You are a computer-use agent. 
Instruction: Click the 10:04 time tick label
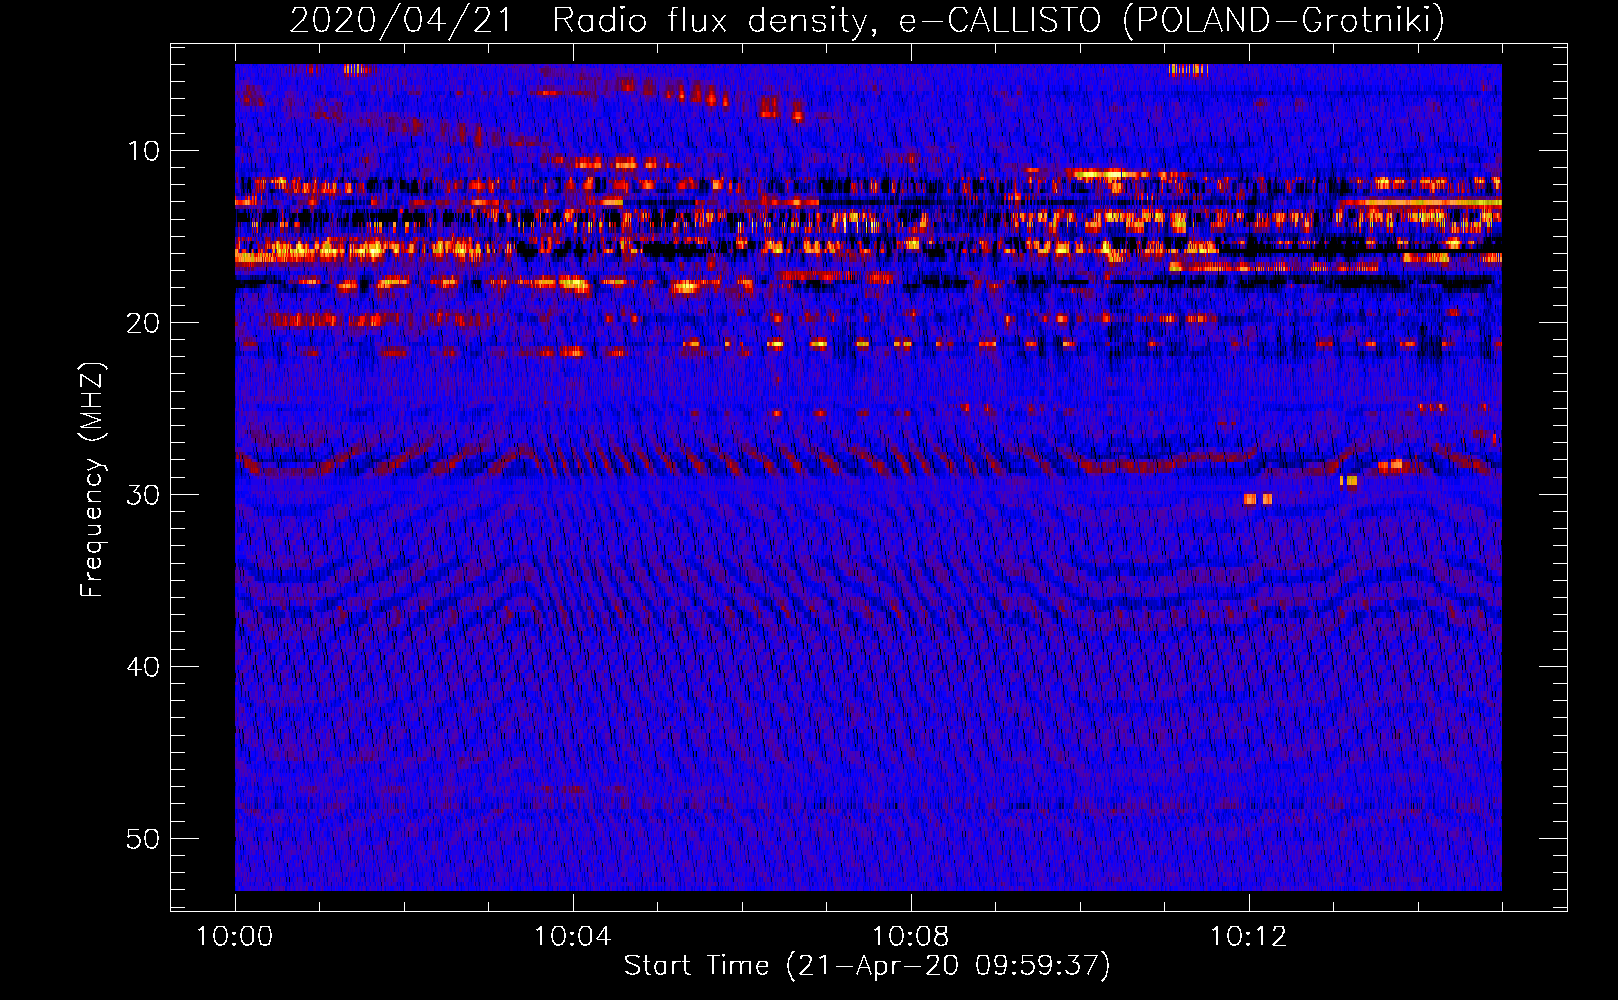coord(572,937)
